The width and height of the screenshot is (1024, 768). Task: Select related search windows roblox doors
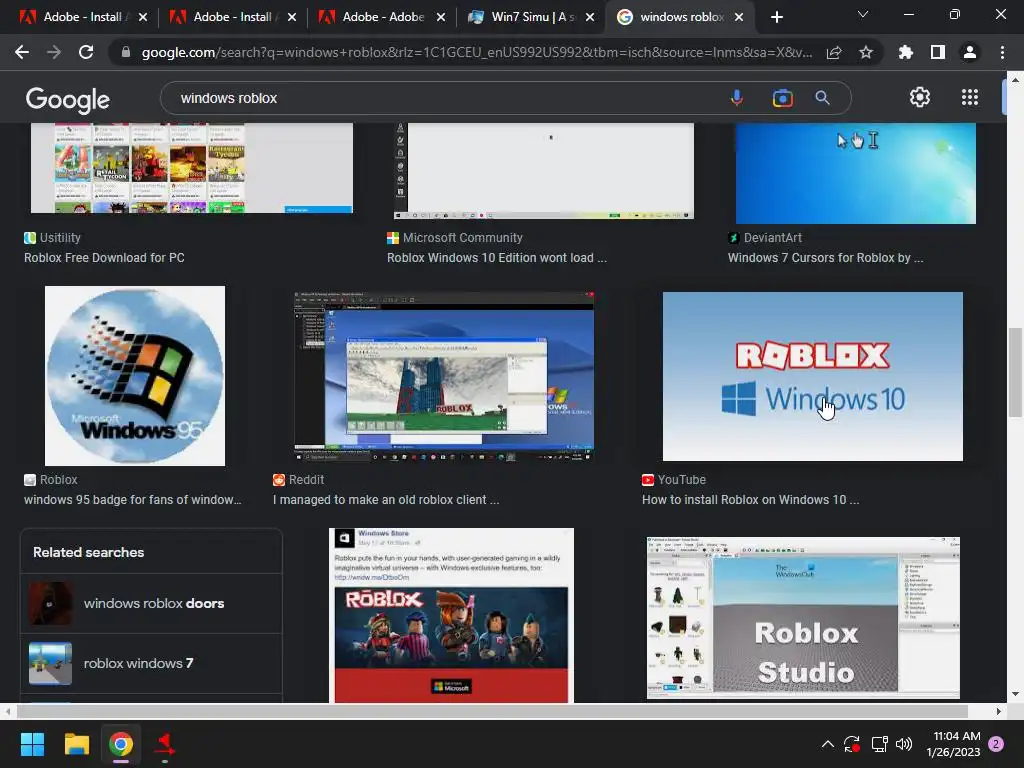pyautogui.click(x=152, y=603)
